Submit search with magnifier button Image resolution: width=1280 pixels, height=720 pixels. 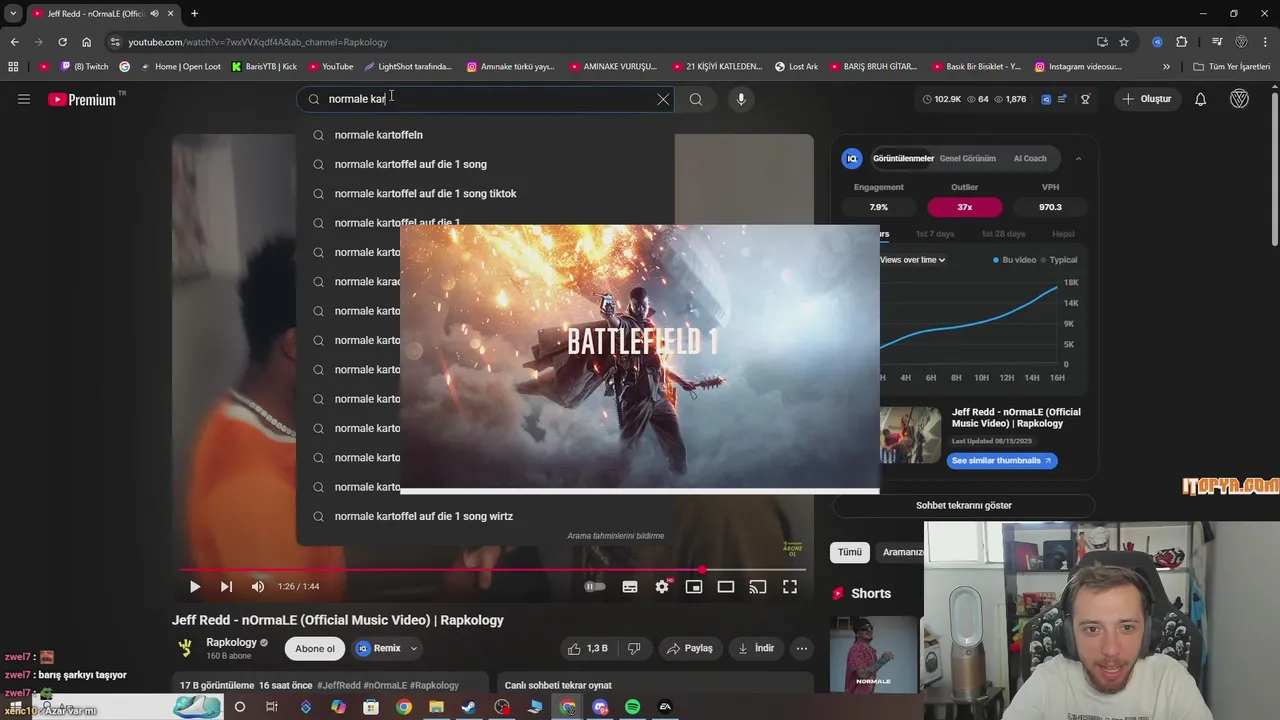point(696,99)
